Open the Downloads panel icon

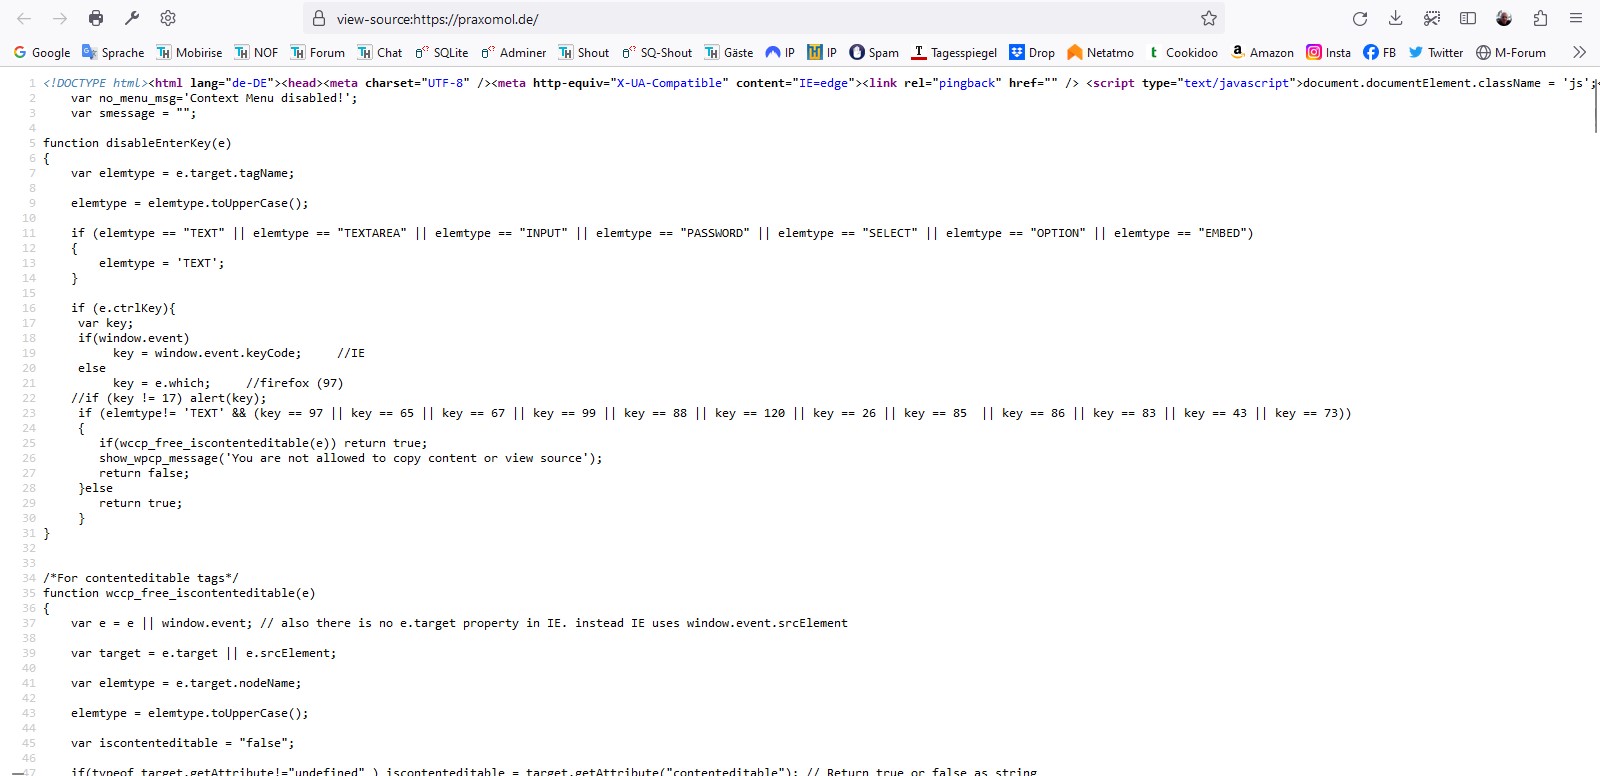point(1396,18)
